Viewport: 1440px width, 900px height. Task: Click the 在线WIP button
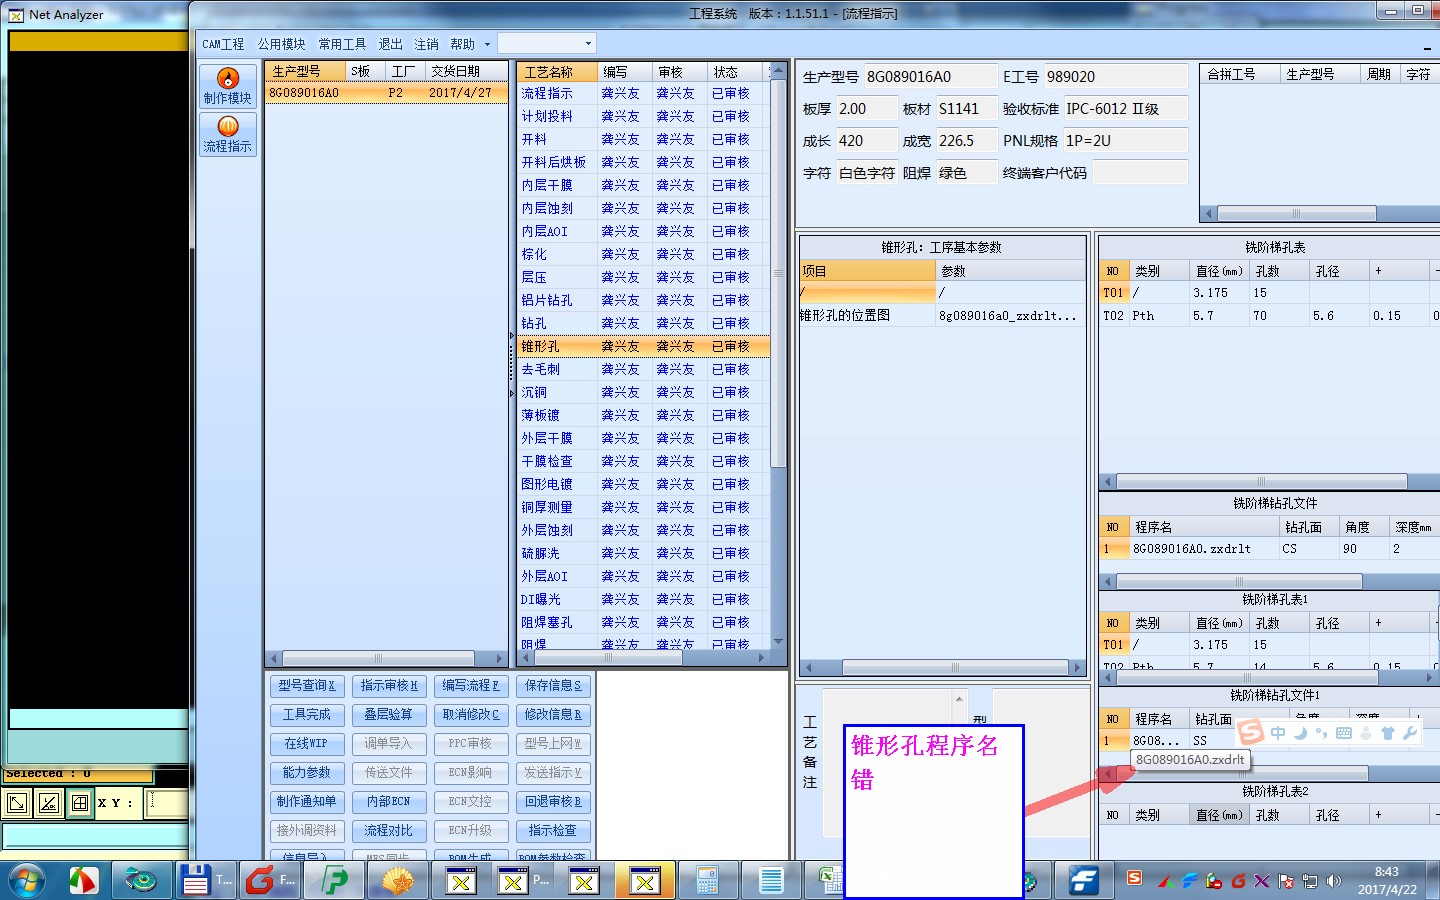(307, 744)
